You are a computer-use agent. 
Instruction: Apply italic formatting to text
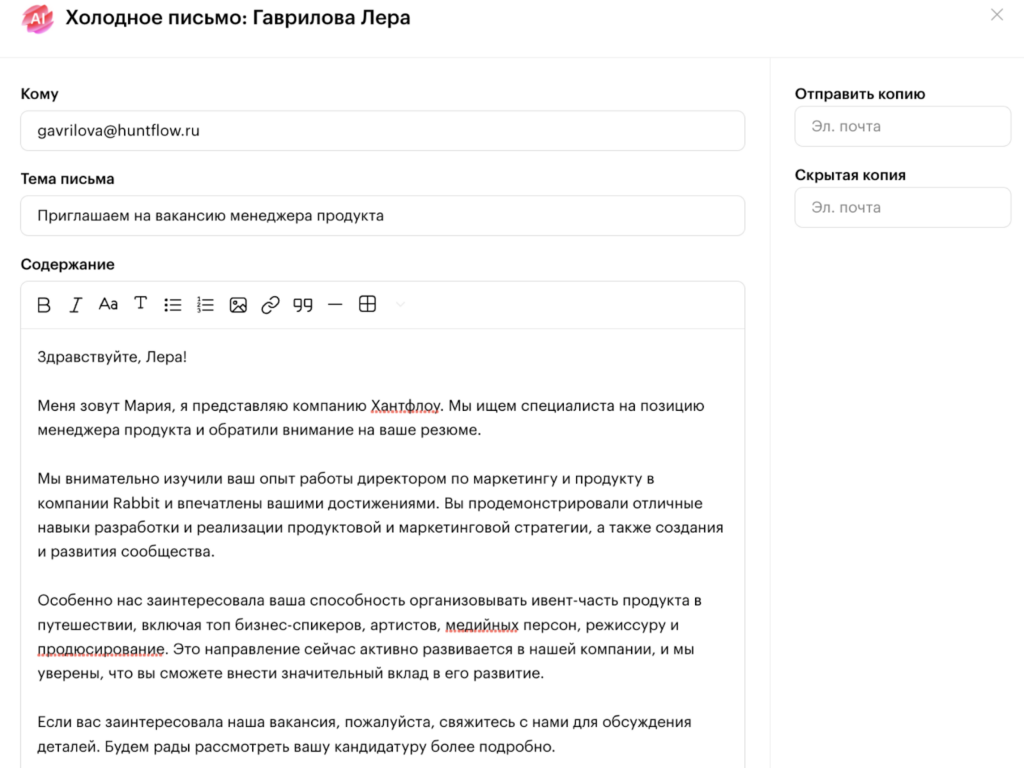pos(76,305)
